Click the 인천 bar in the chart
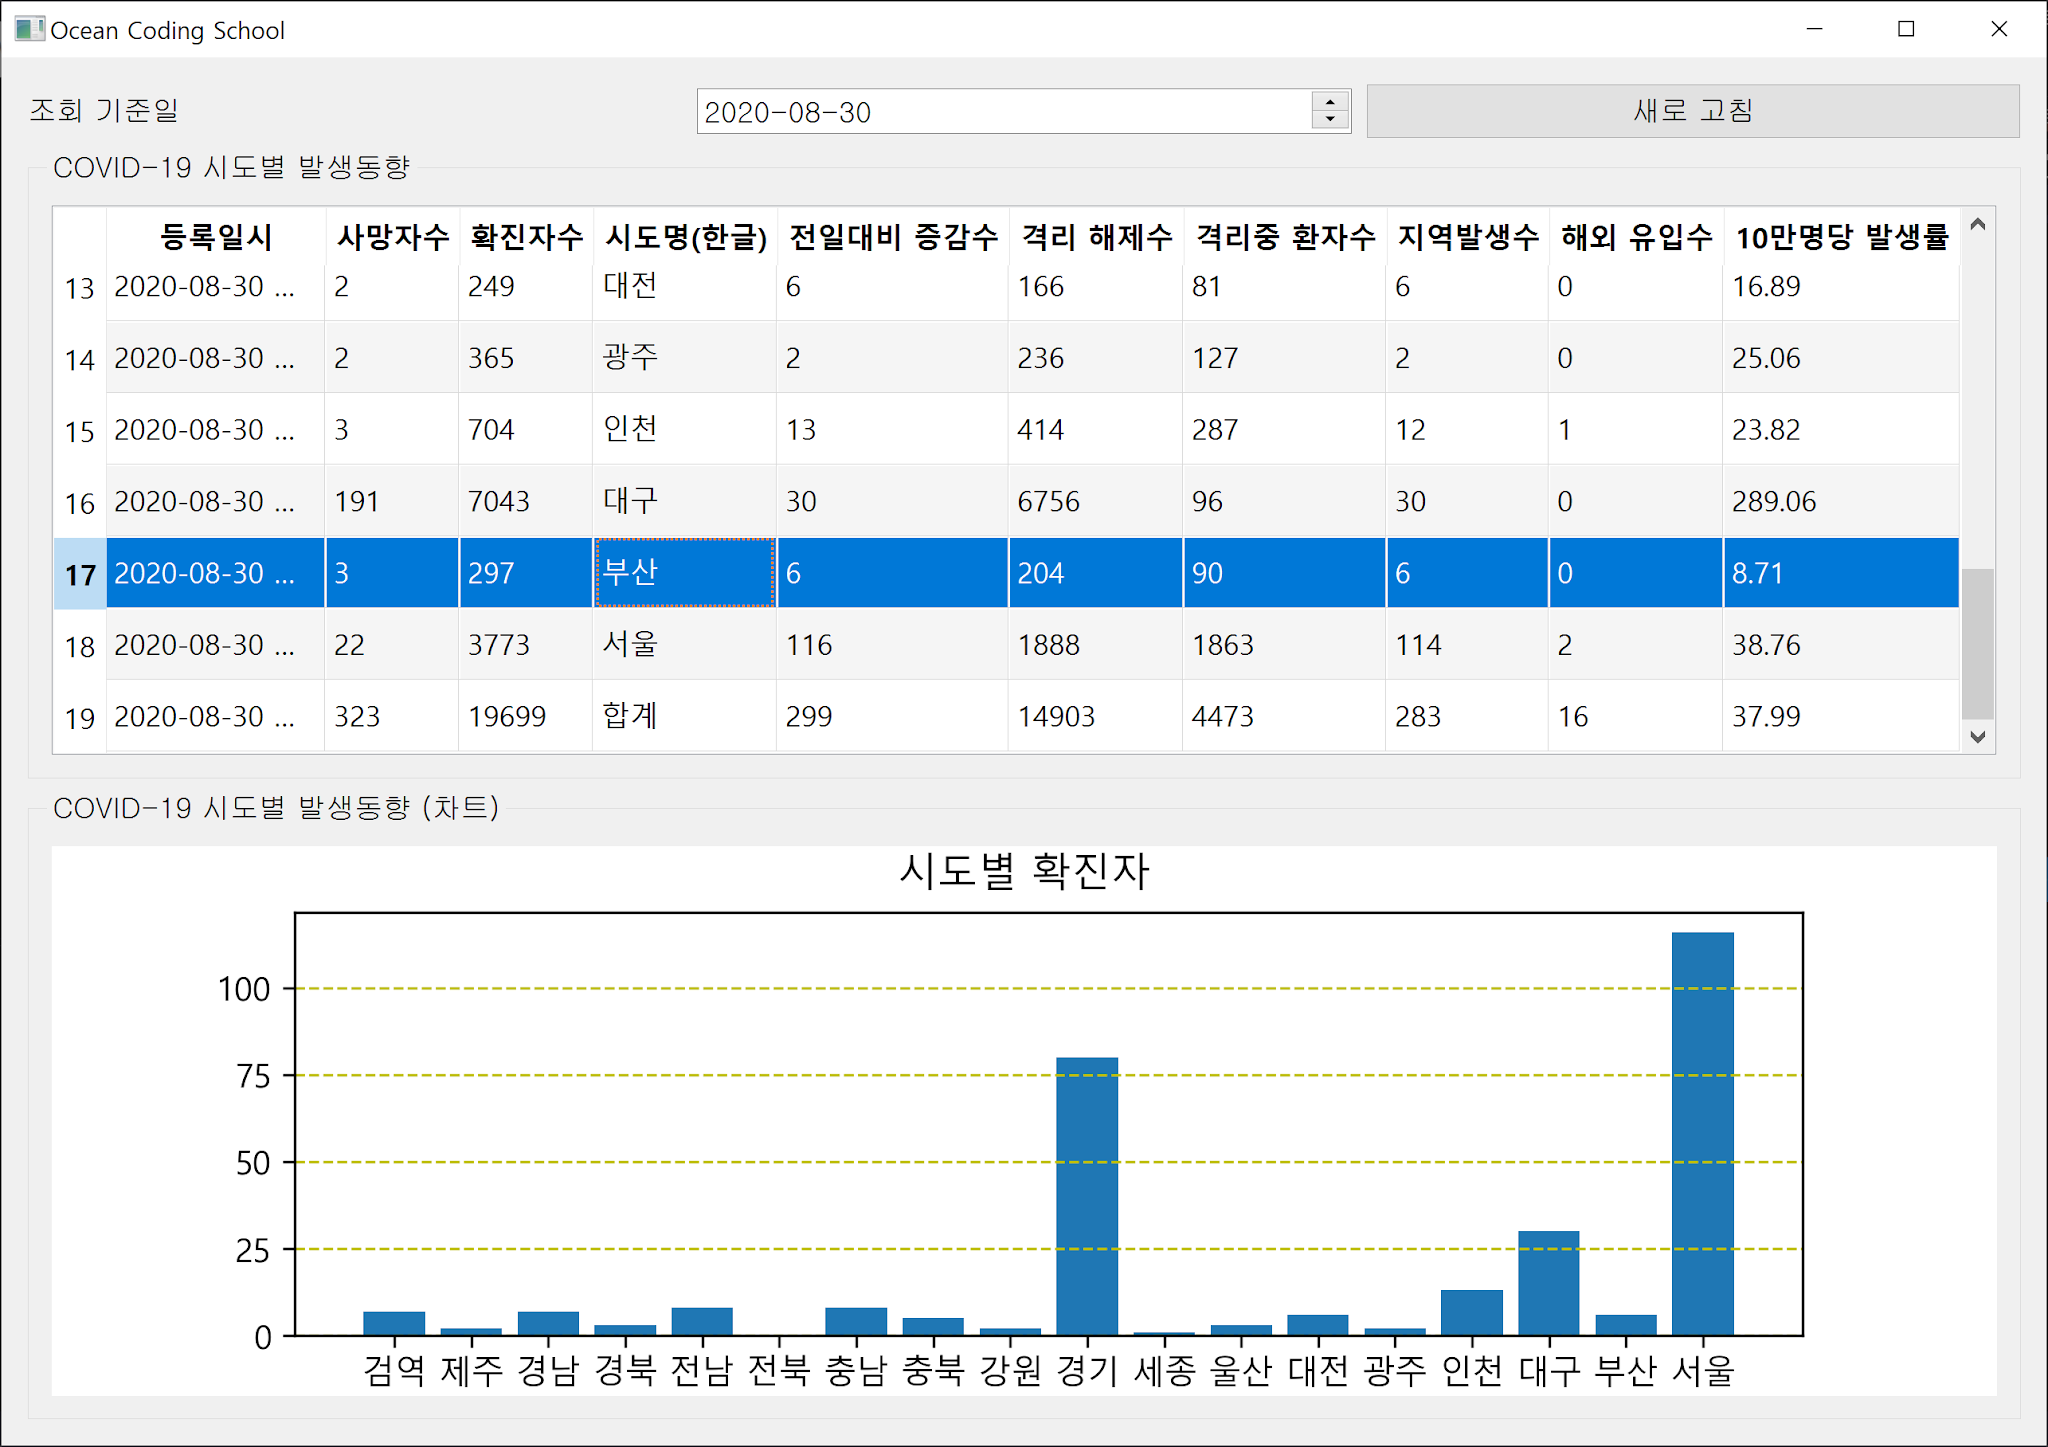 (1471, 1313)
